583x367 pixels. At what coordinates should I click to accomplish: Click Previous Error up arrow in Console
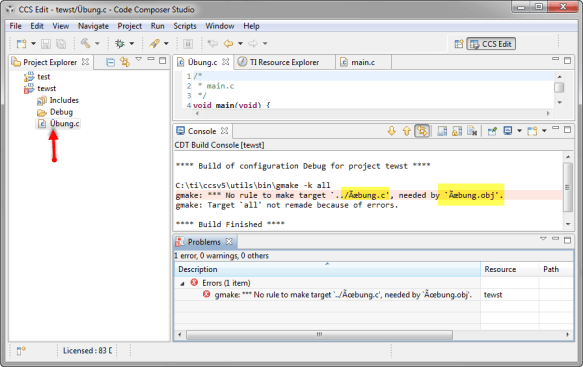click(x=406, y=131)
